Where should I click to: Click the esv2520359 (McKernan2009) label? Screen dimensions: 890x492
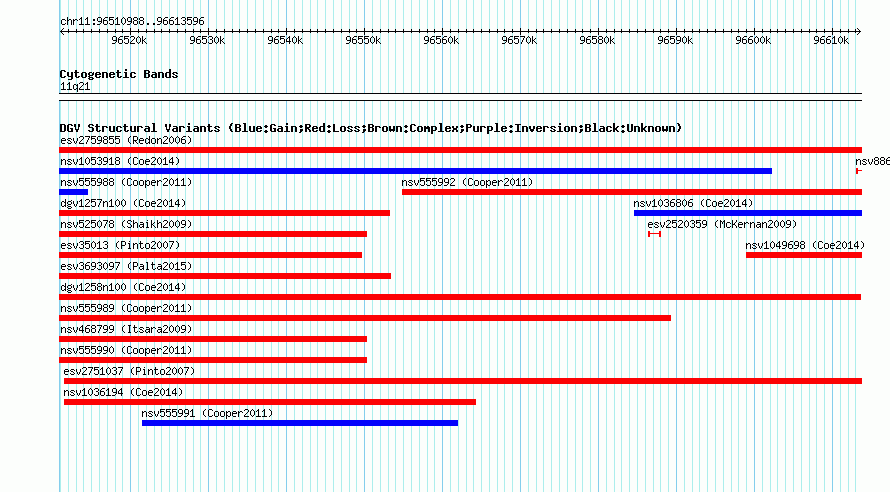tap(722, 224)
